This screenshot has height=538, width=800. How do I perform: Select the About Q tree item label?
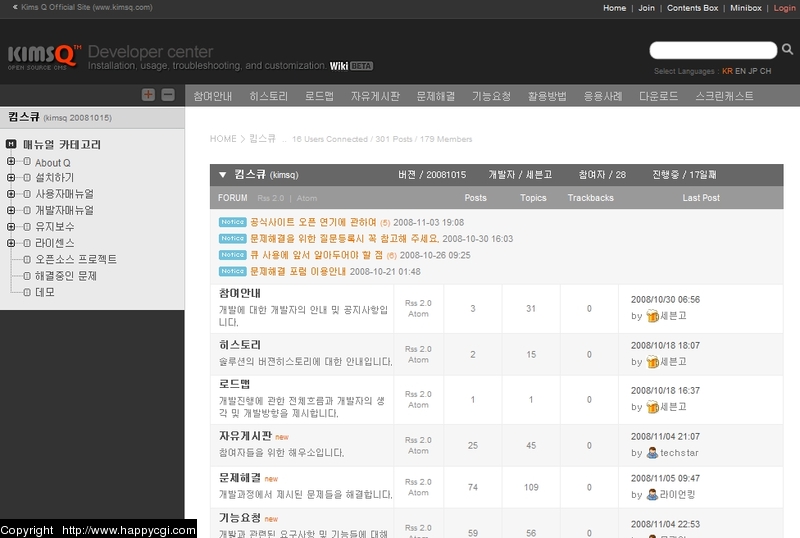click(x=53, y=163)
